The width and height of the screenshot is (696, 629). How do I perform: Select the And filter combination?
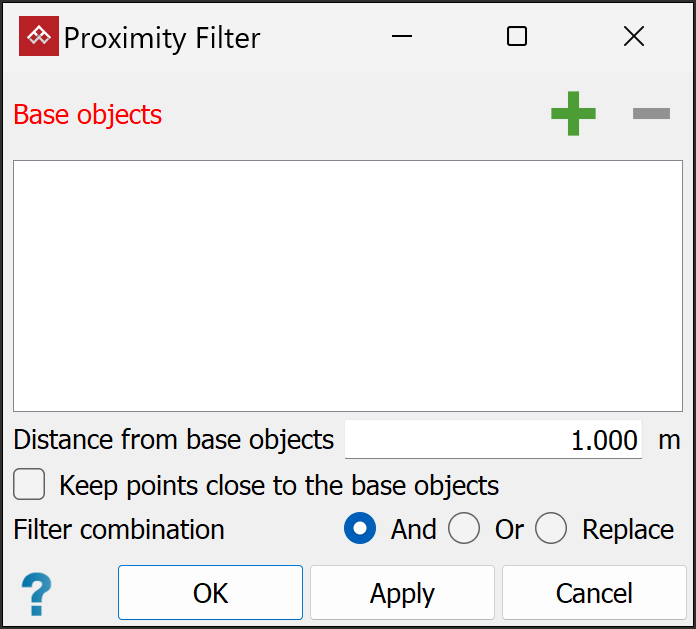(360, 529)
